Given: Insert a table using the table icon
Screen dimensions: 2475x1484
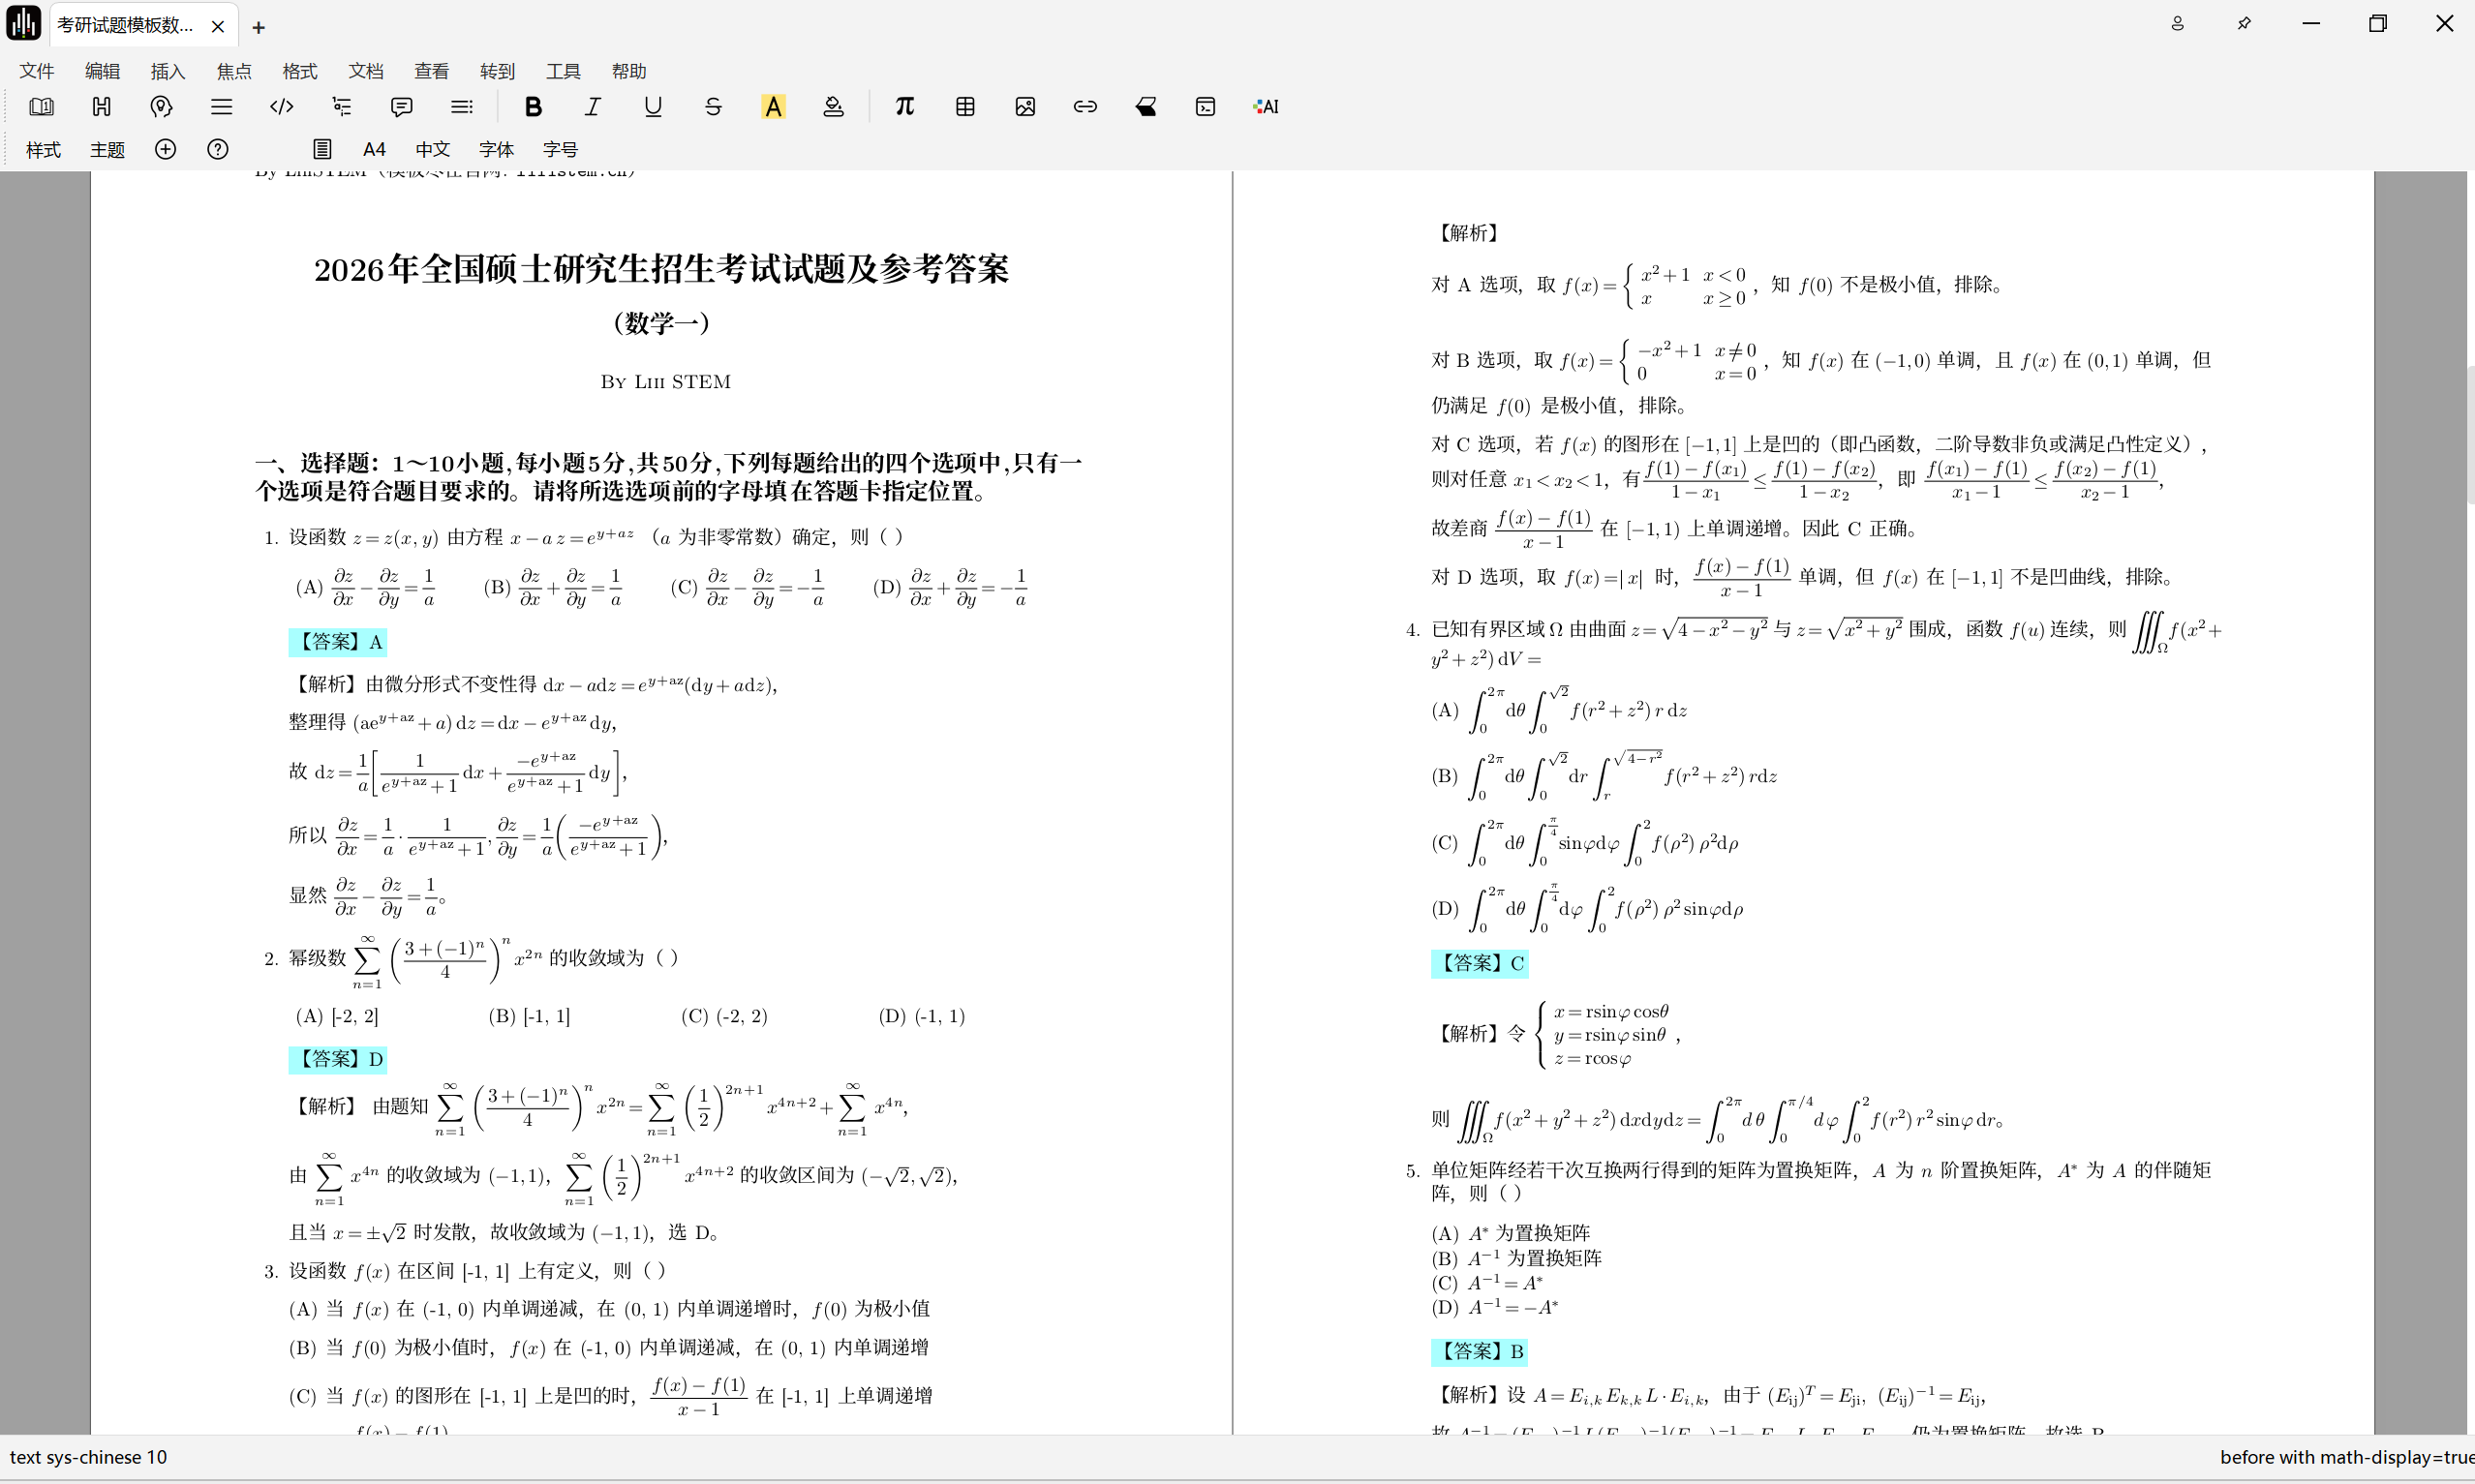Looking at the screenshot, I should pyautogui.click(x=964, y=106).
